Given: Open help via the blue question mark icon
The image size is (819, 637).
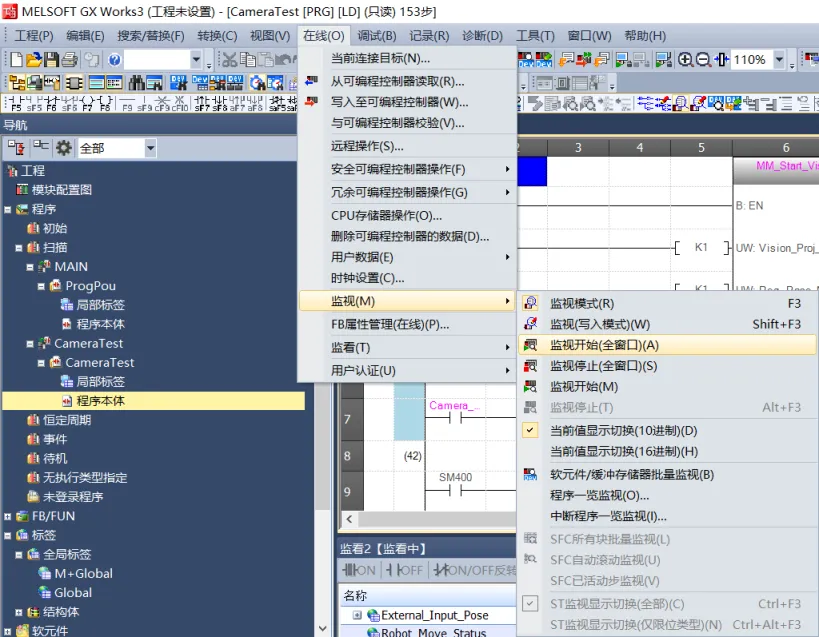Looking at the screenshot, I should [114, 60].
